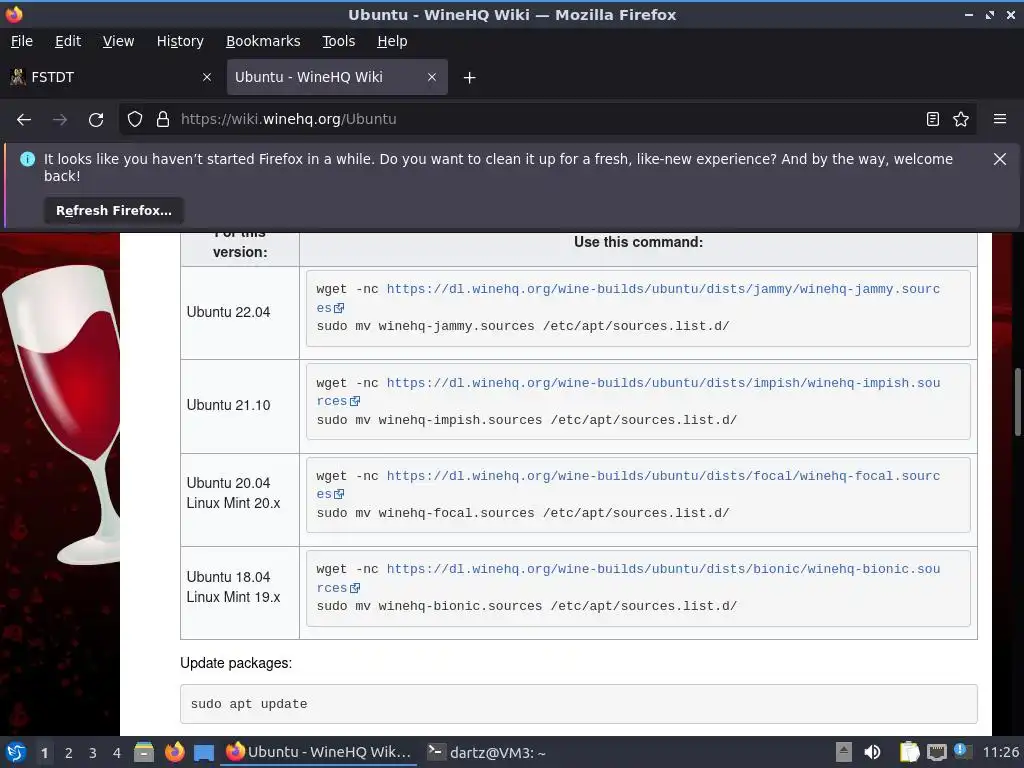The height and width of the screenshot is (768, 1024).
Task: Open the file manager taskbar icon
Action: click(144, 752)
